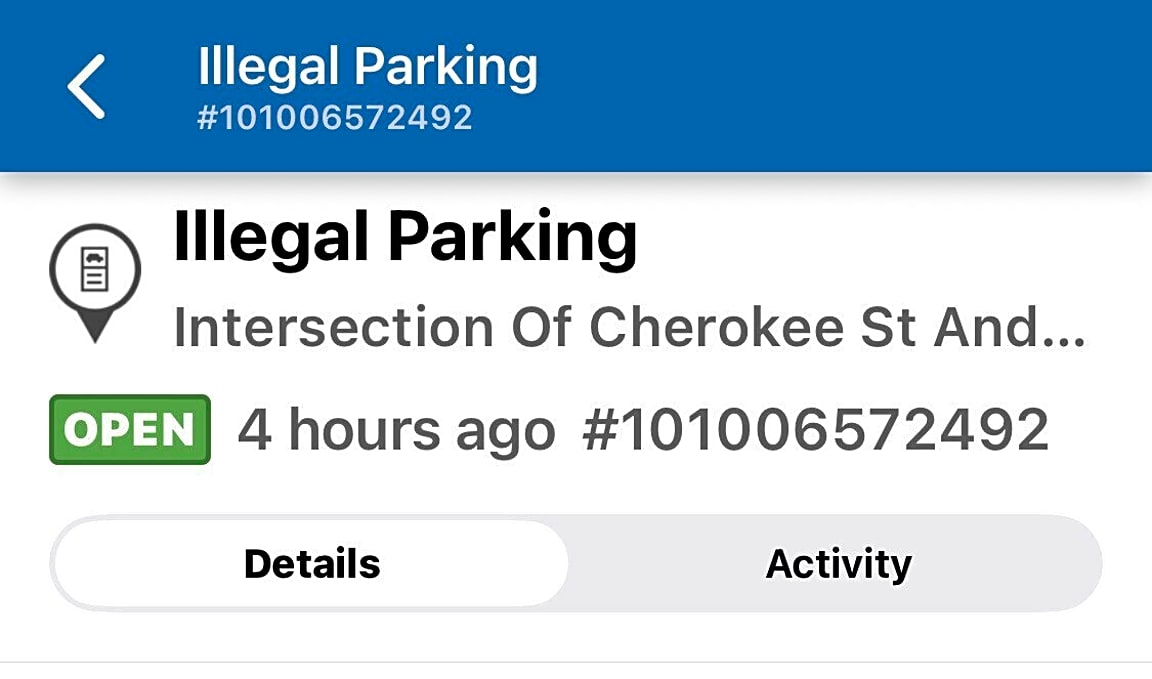
Task: Click the empty right side of the blue header
Action: pyautogui.click(x=900, y=87)
